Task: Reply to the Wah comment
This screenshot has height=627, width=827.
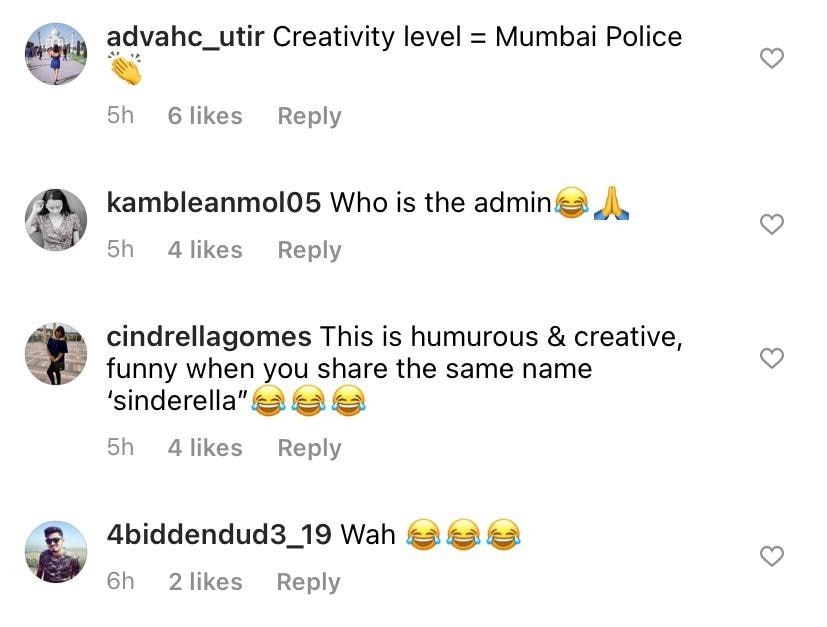Action: point(309,582)
